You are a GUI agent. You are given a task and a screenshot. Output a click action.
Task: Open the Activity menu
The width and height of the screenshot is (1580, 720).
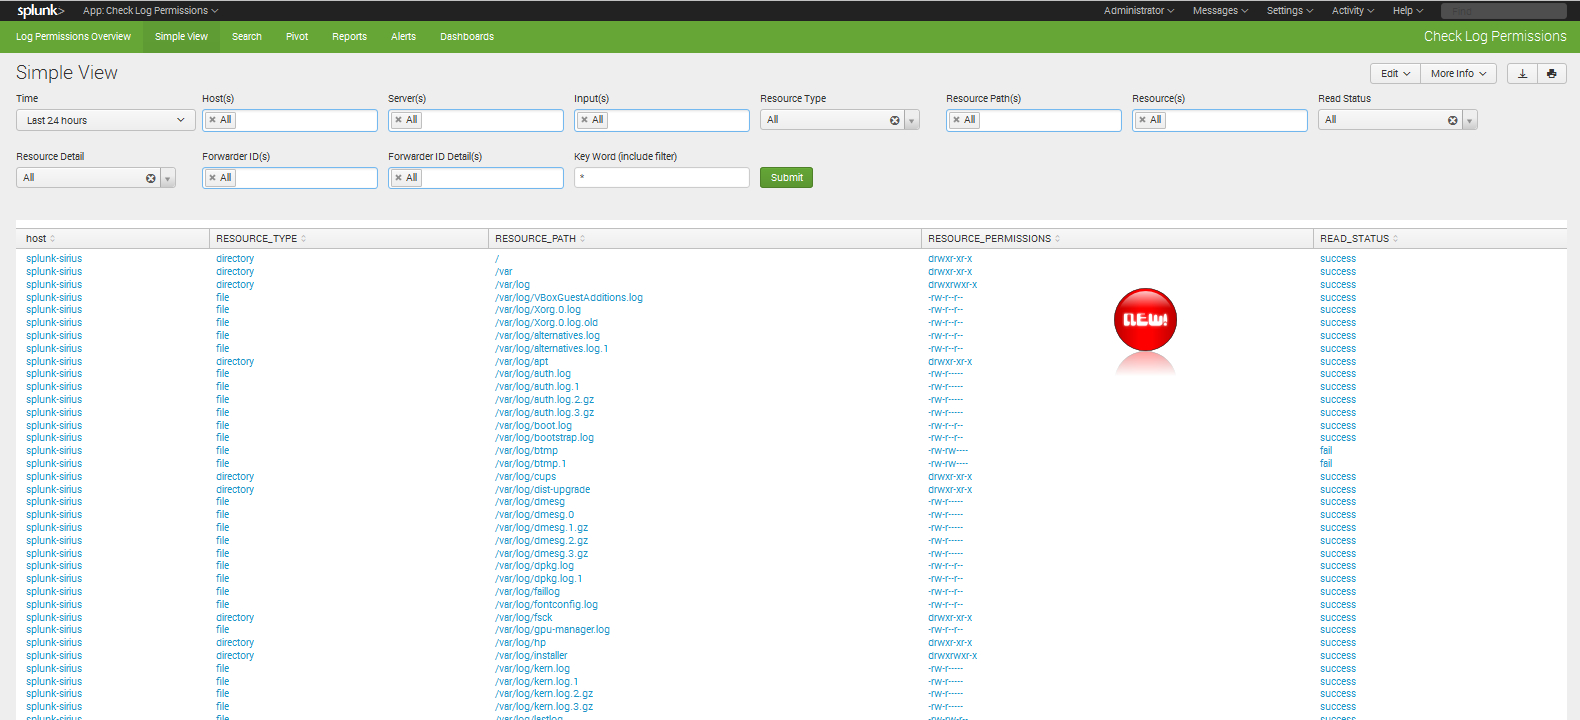point(1353,10)
